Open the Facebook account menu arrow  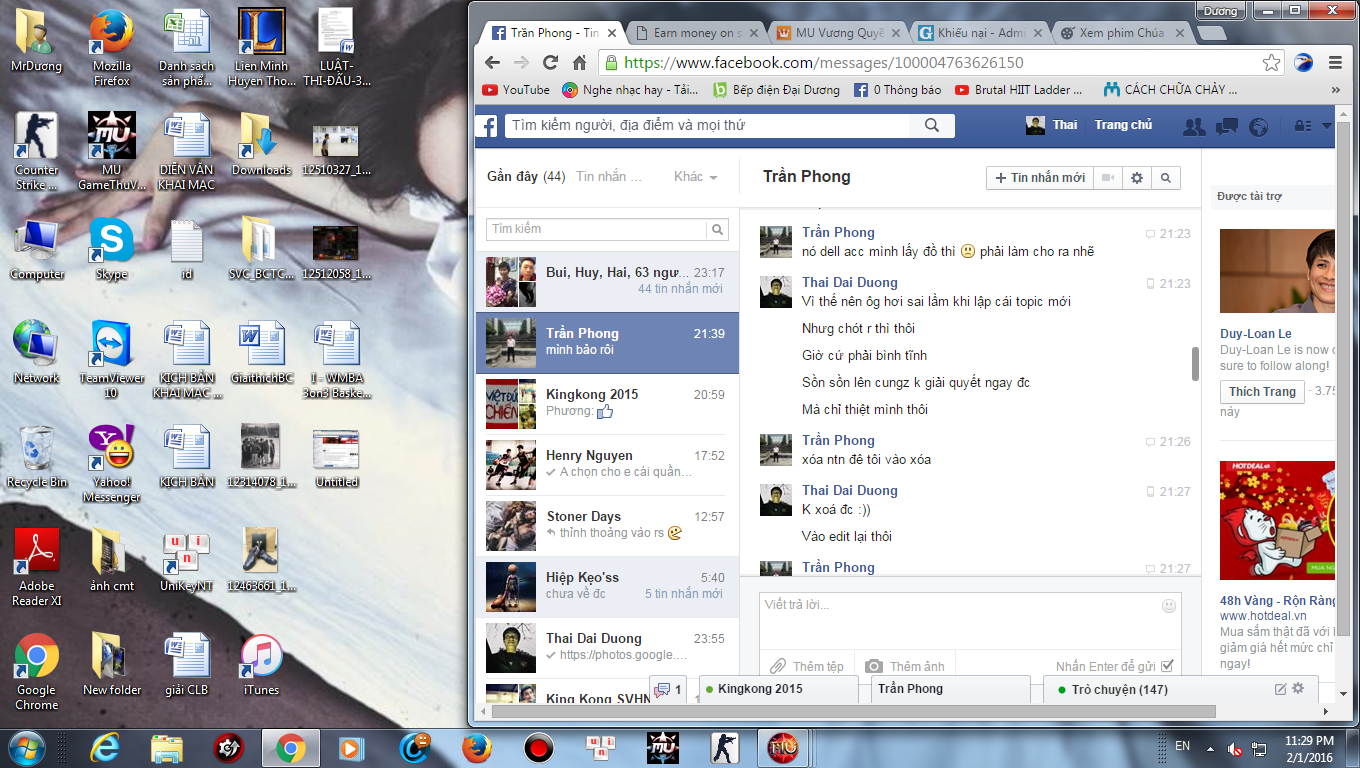pyautogui.click(x=1327, y=126)
